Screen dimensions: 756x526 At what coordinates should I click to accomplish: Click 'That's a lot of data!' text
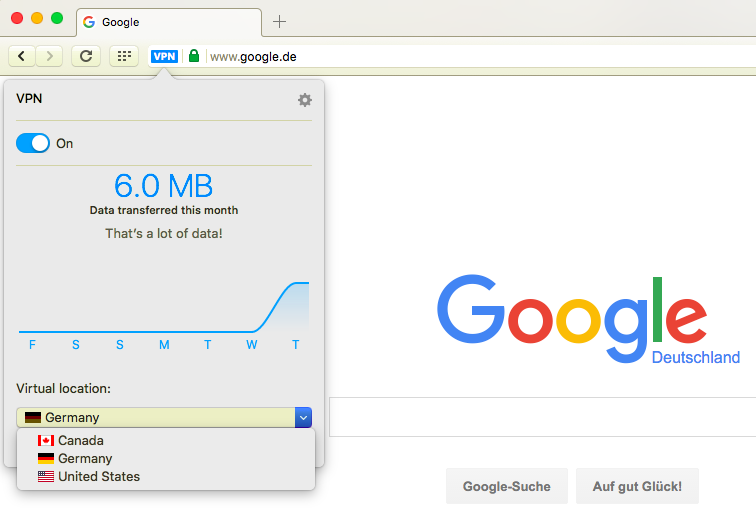(164, 234)
